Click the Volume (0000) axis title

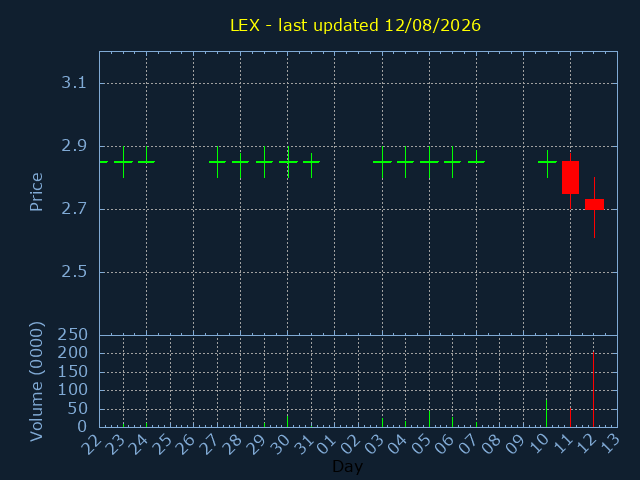[36, 382]
